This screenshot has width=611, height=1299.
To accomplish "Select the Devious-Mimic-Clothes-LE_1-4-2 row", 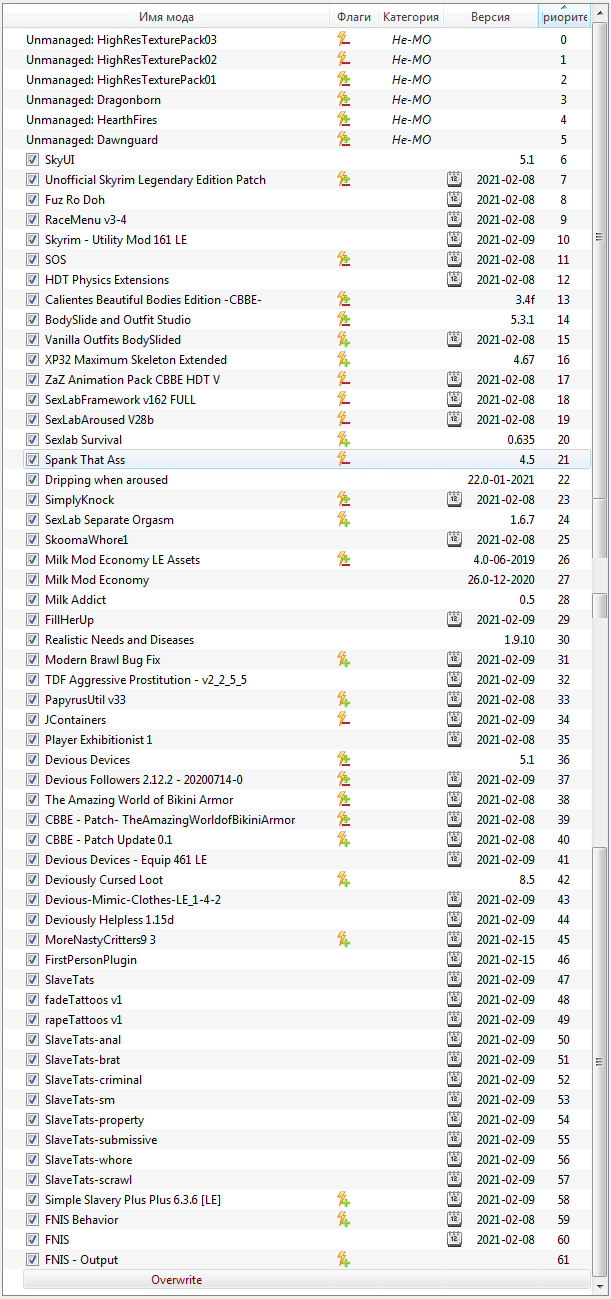I will [x=306, y=900].
